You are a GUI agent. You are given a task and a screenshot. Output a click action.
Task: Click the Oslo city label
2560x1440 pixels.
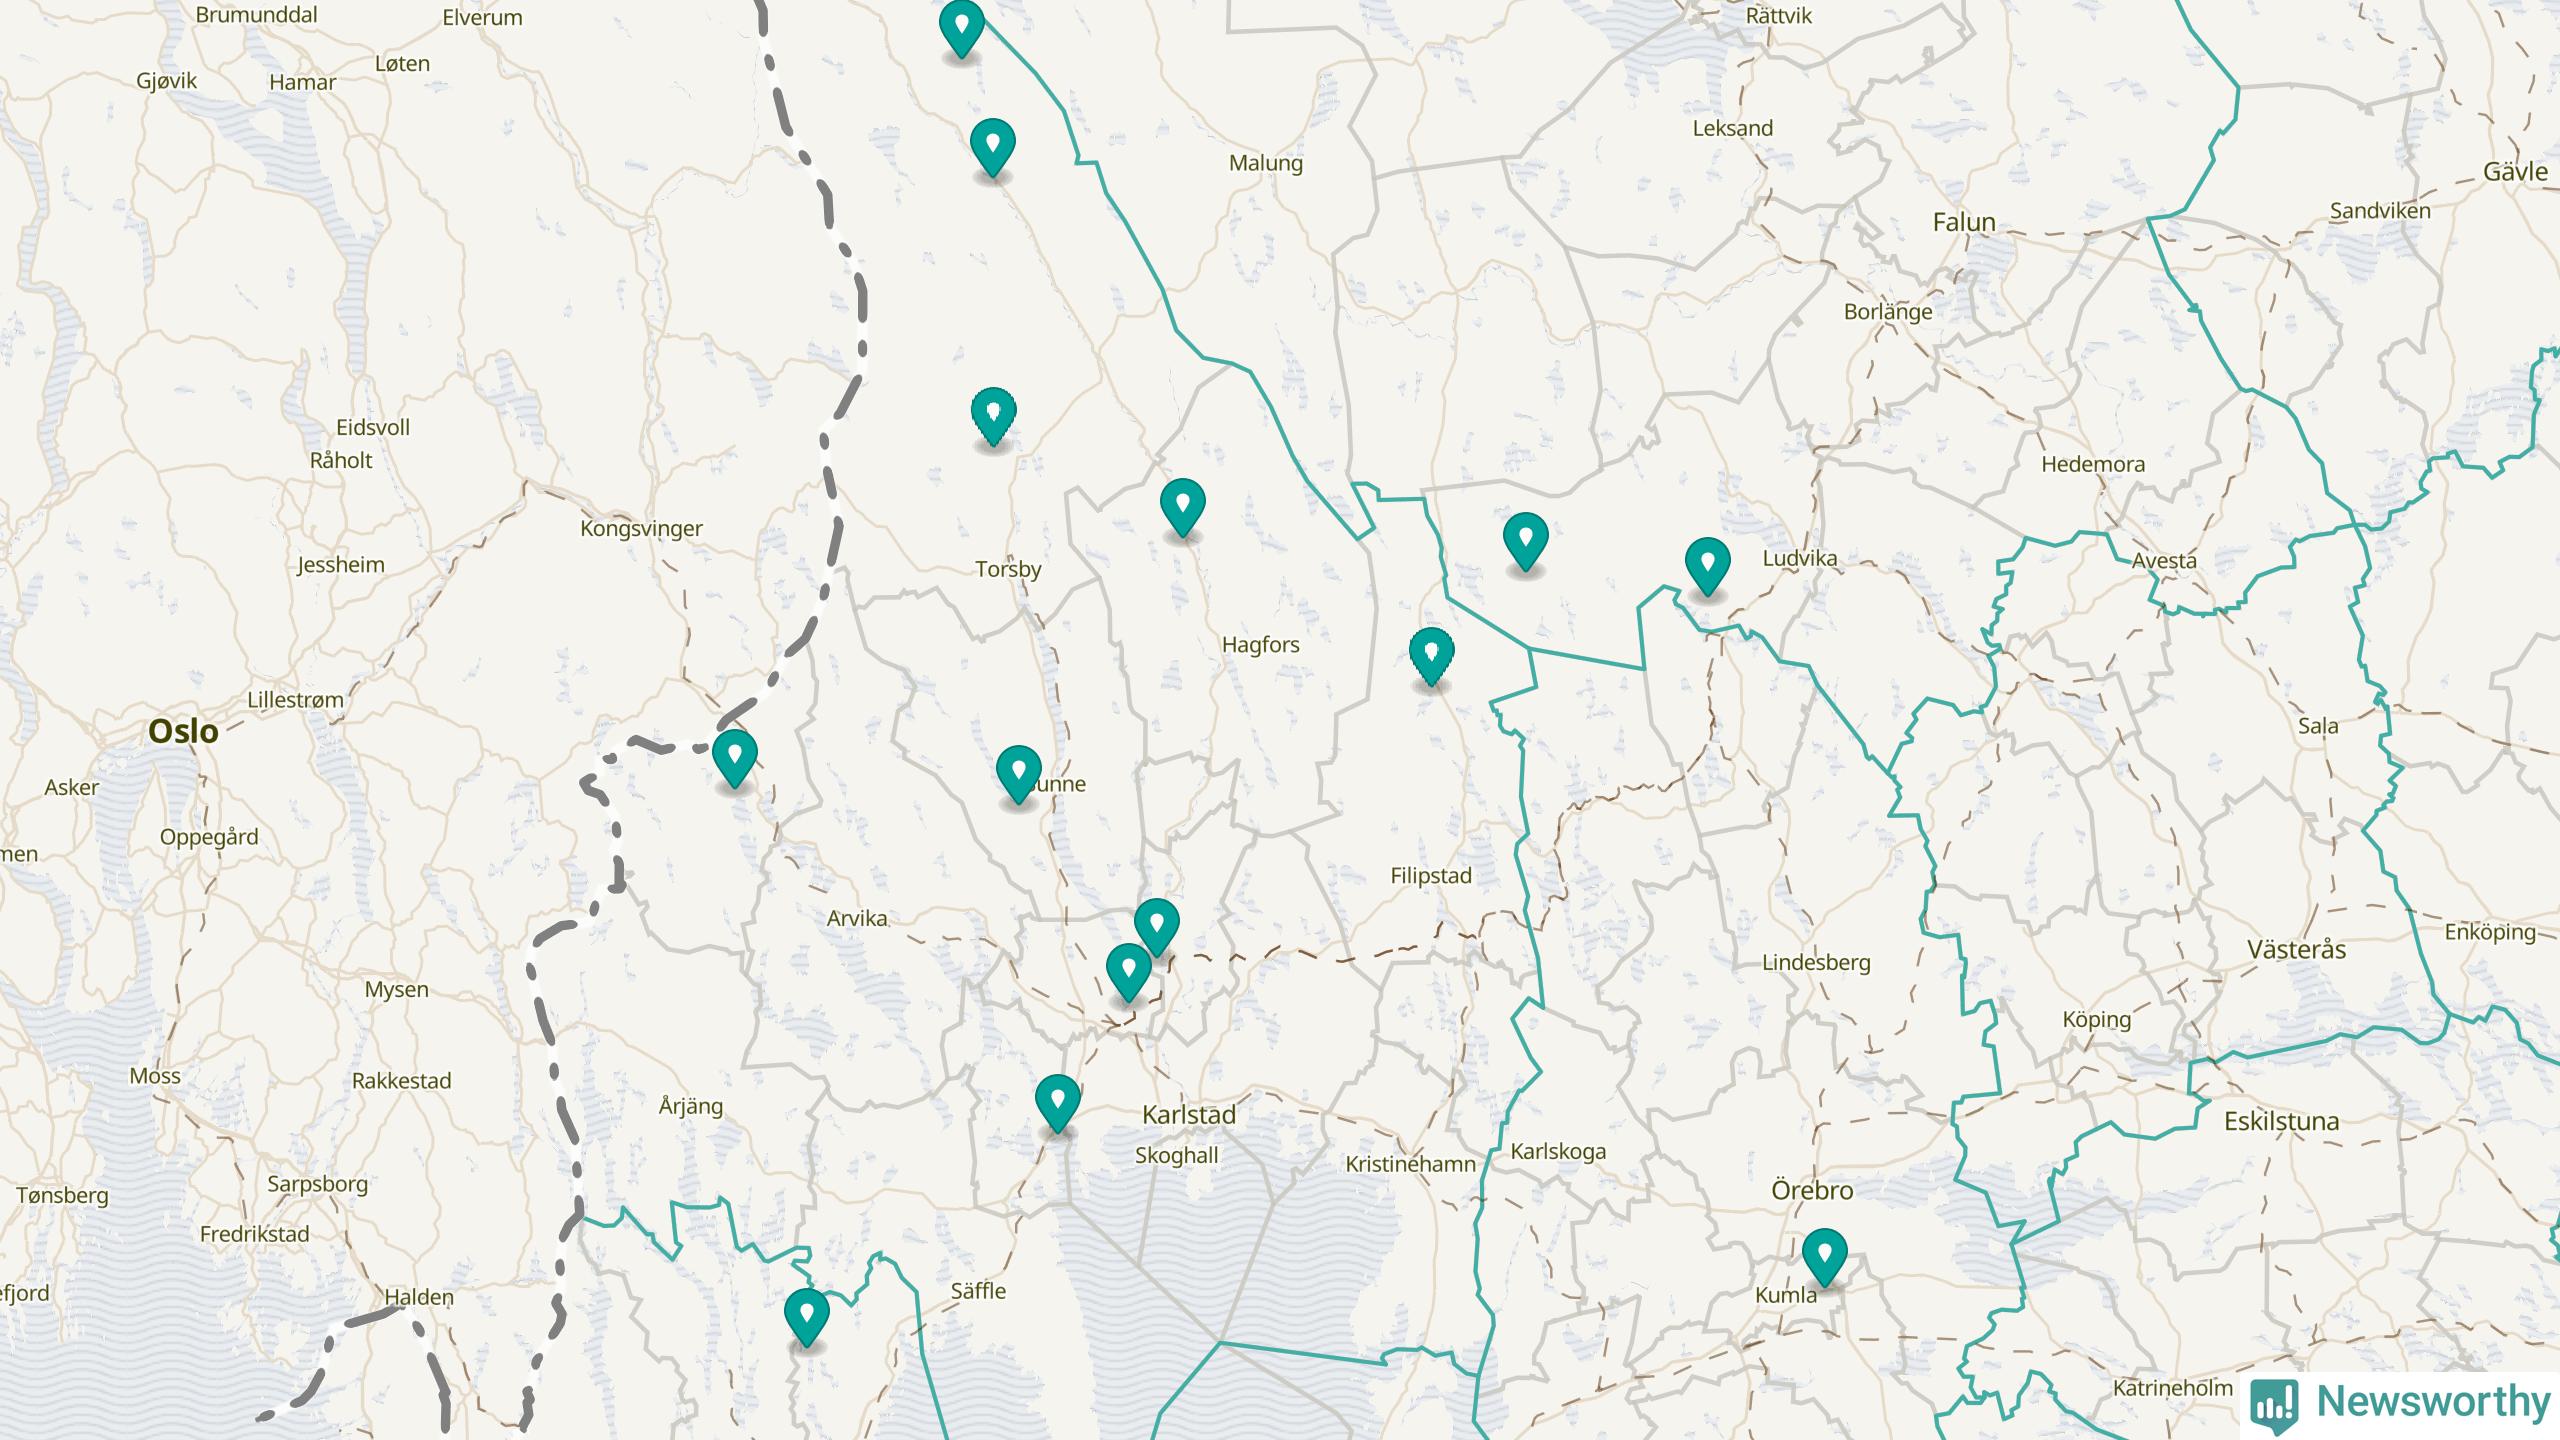(183, 731)
